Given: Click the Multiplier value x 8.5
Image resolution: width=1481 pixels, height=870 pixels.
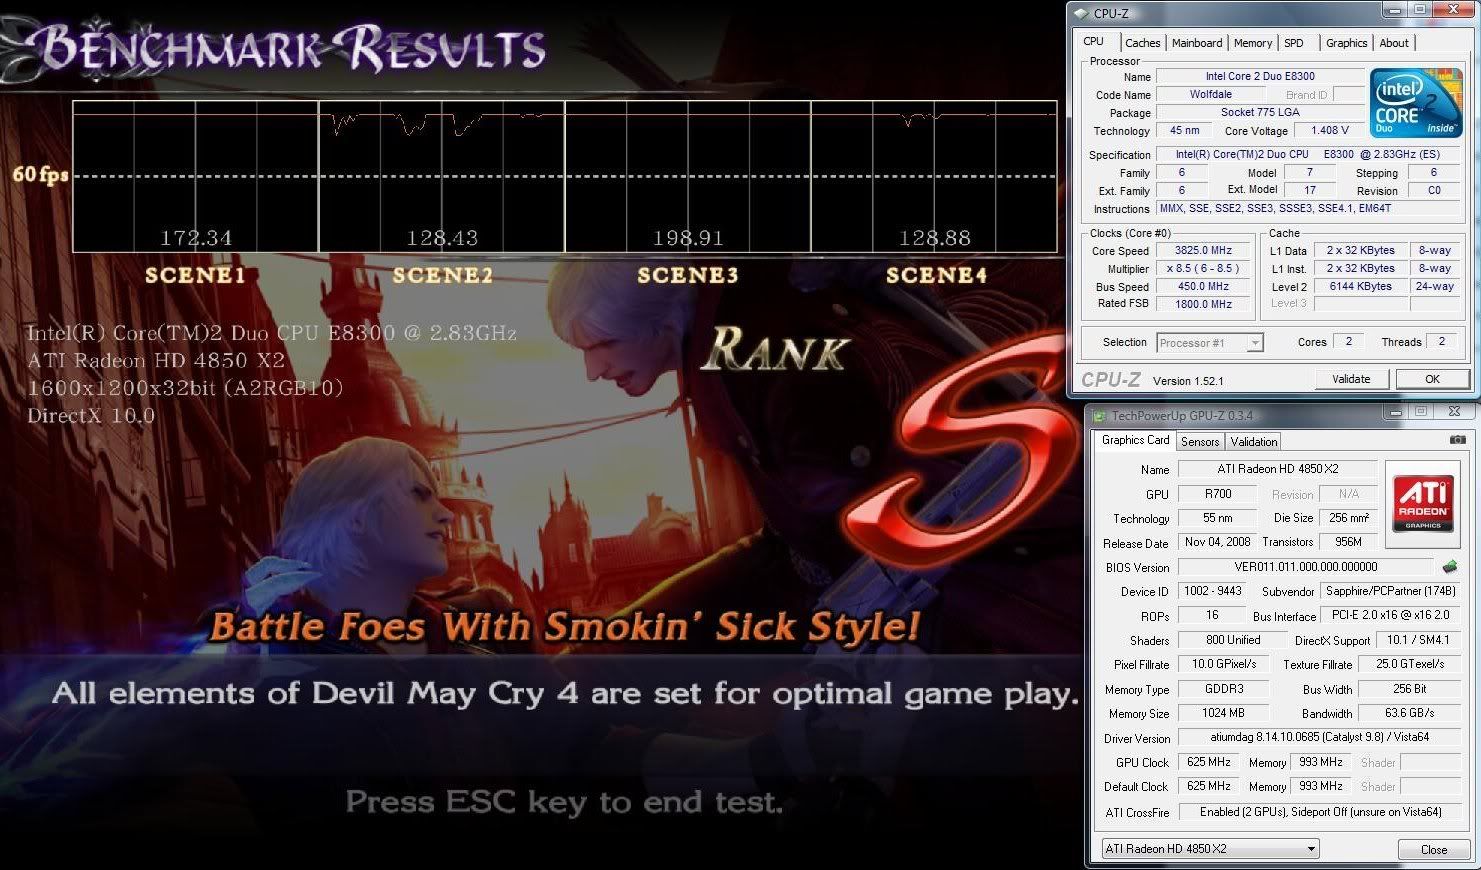Looking at the screenshot, I should pos(1203,269).
